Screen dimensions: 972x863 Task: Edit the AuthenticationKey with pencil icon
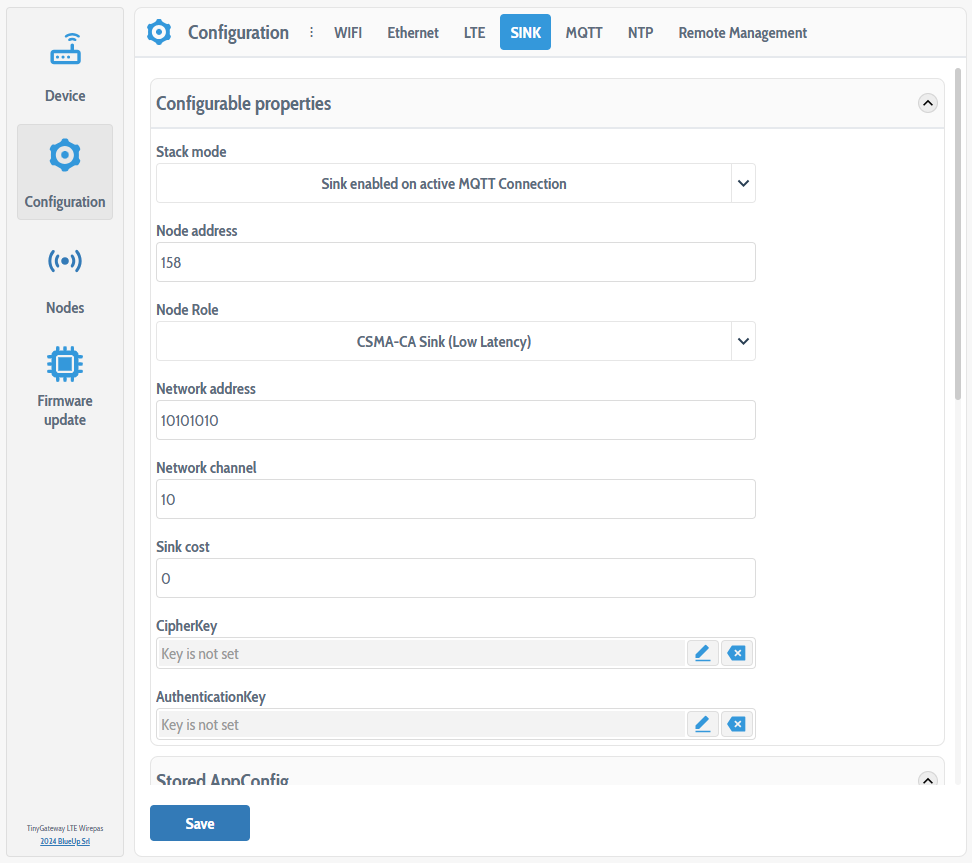click(x=702, y=724)
